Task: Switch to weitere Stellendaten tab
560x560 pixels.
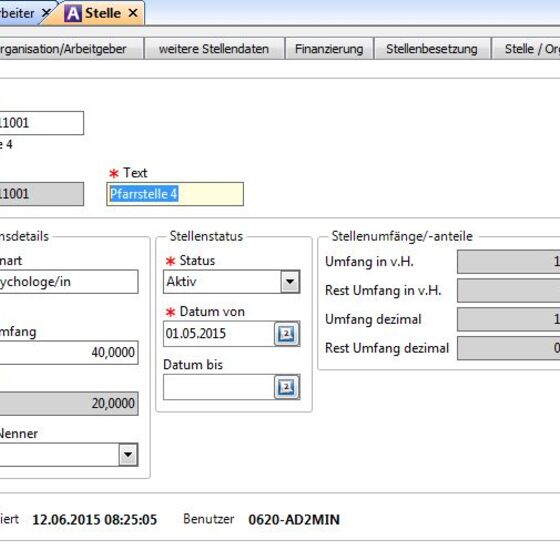Action: point(214,49)
